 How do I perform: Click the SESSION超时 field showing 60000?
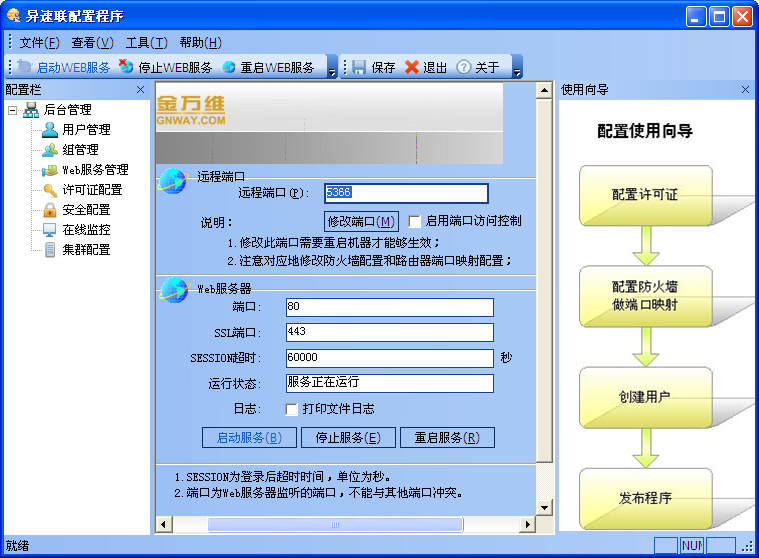coord(390,358)
